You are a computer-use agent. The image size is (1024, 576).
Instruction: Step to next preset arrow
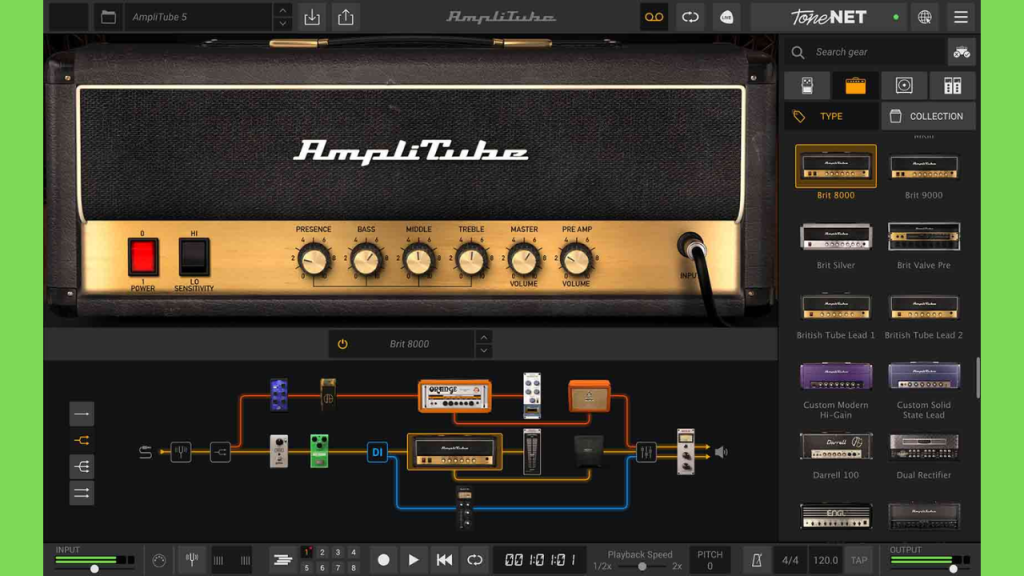[282, 24]
